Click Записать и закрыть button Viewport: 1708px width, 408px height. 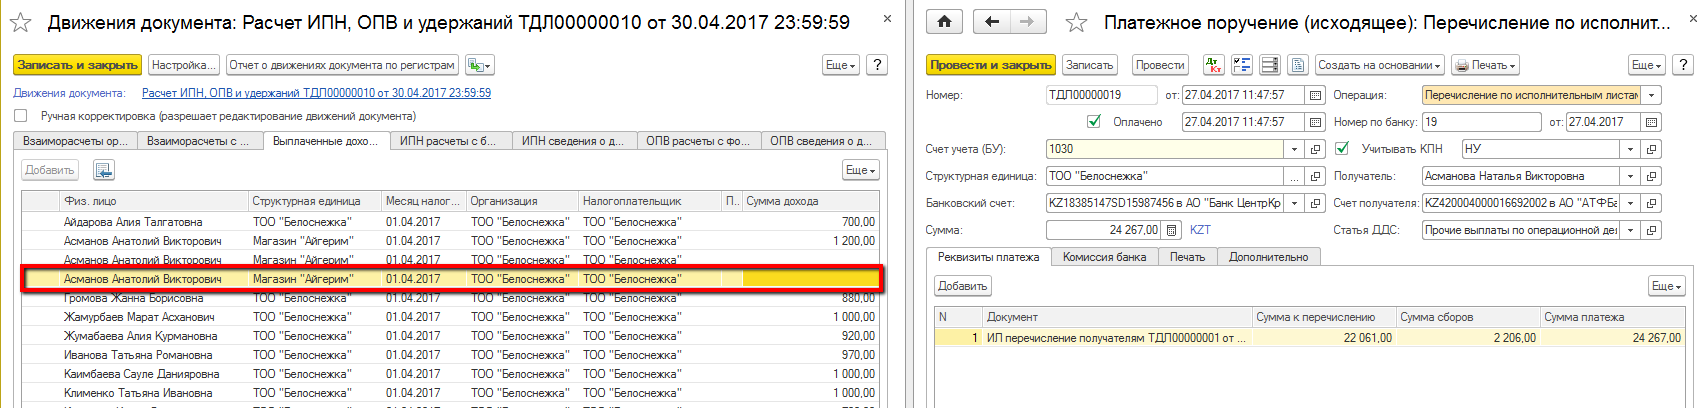77,65
